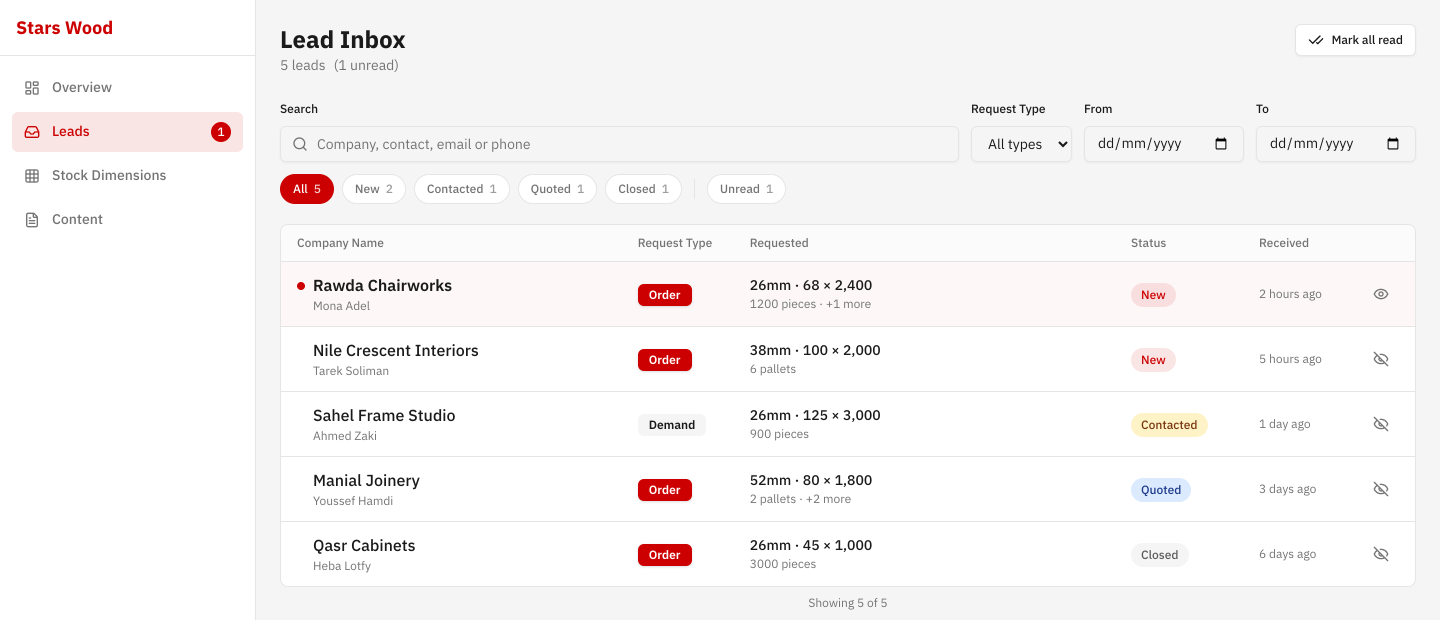Click the '2 hours ago' received time
The width and height of the screenshot is (1440, 620).
click(1290, 294)
